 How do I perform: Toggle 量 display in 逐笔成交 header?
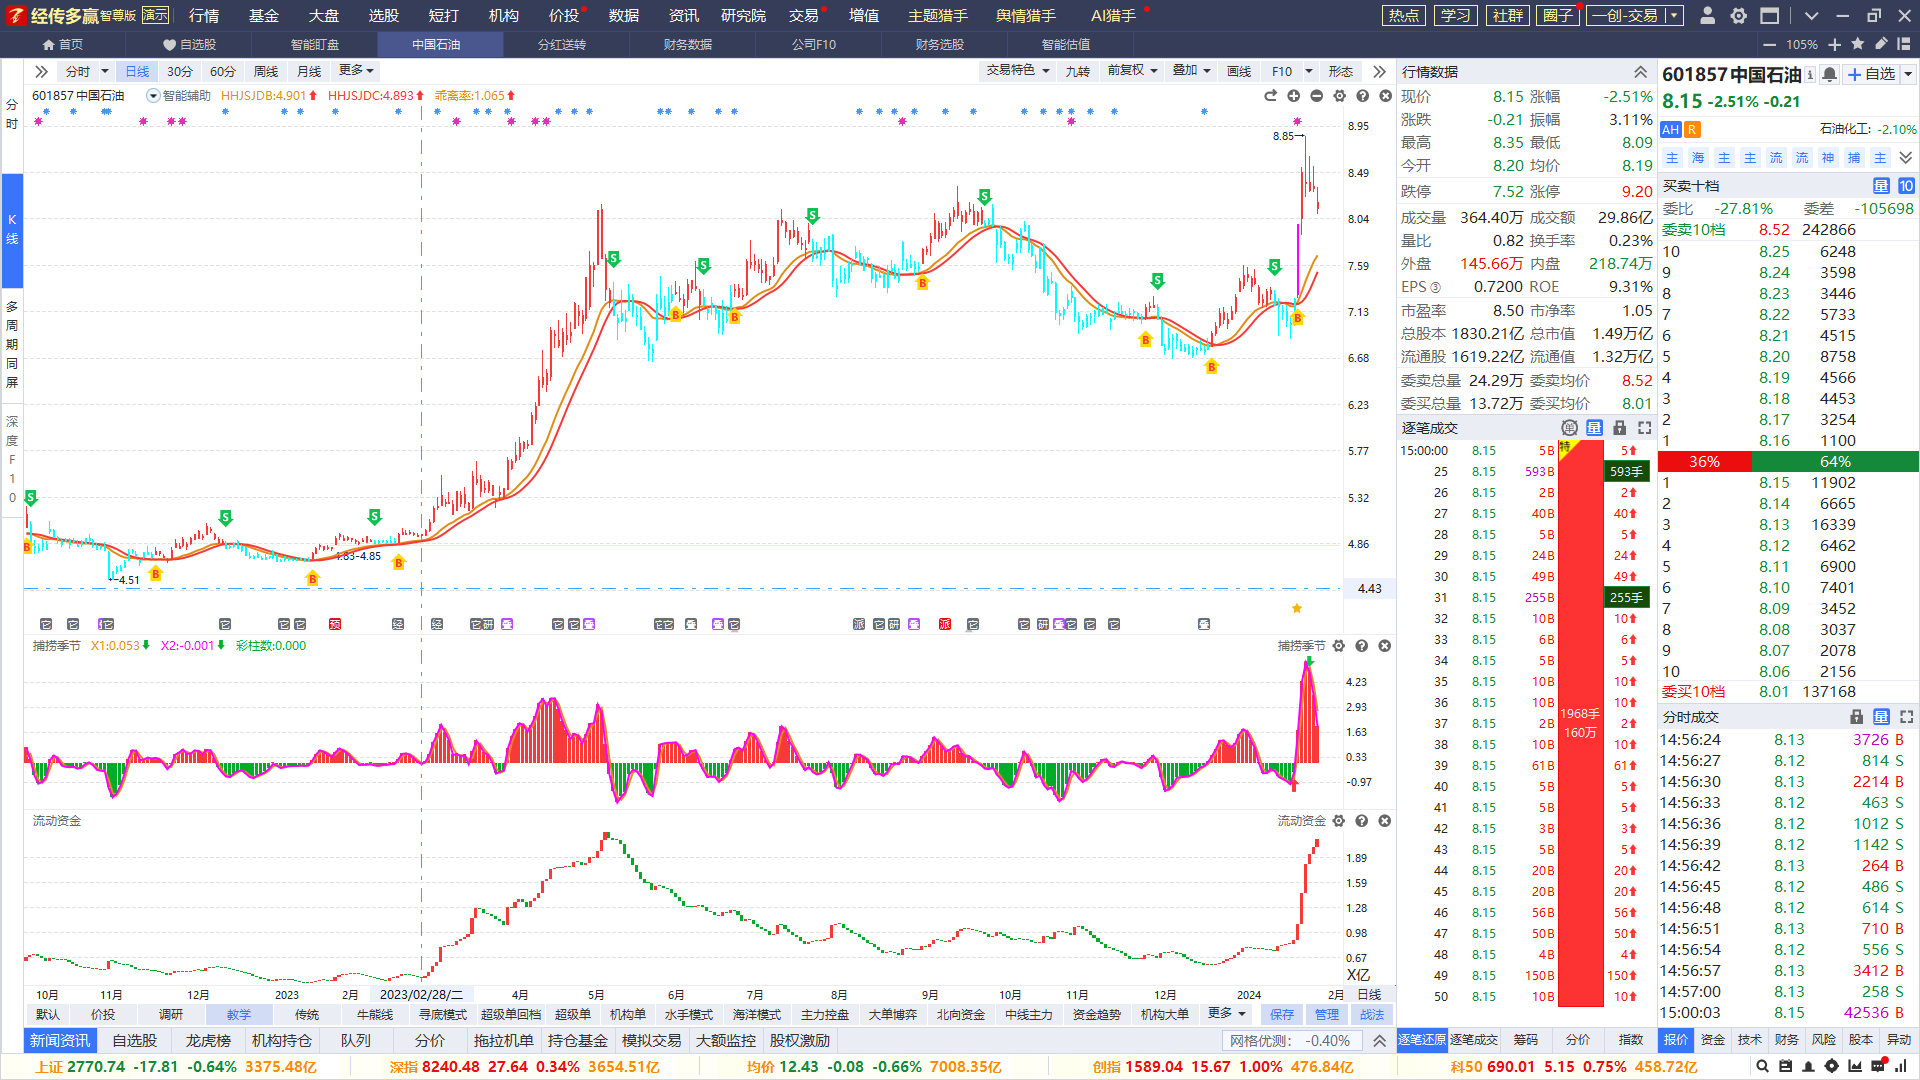1594,428
